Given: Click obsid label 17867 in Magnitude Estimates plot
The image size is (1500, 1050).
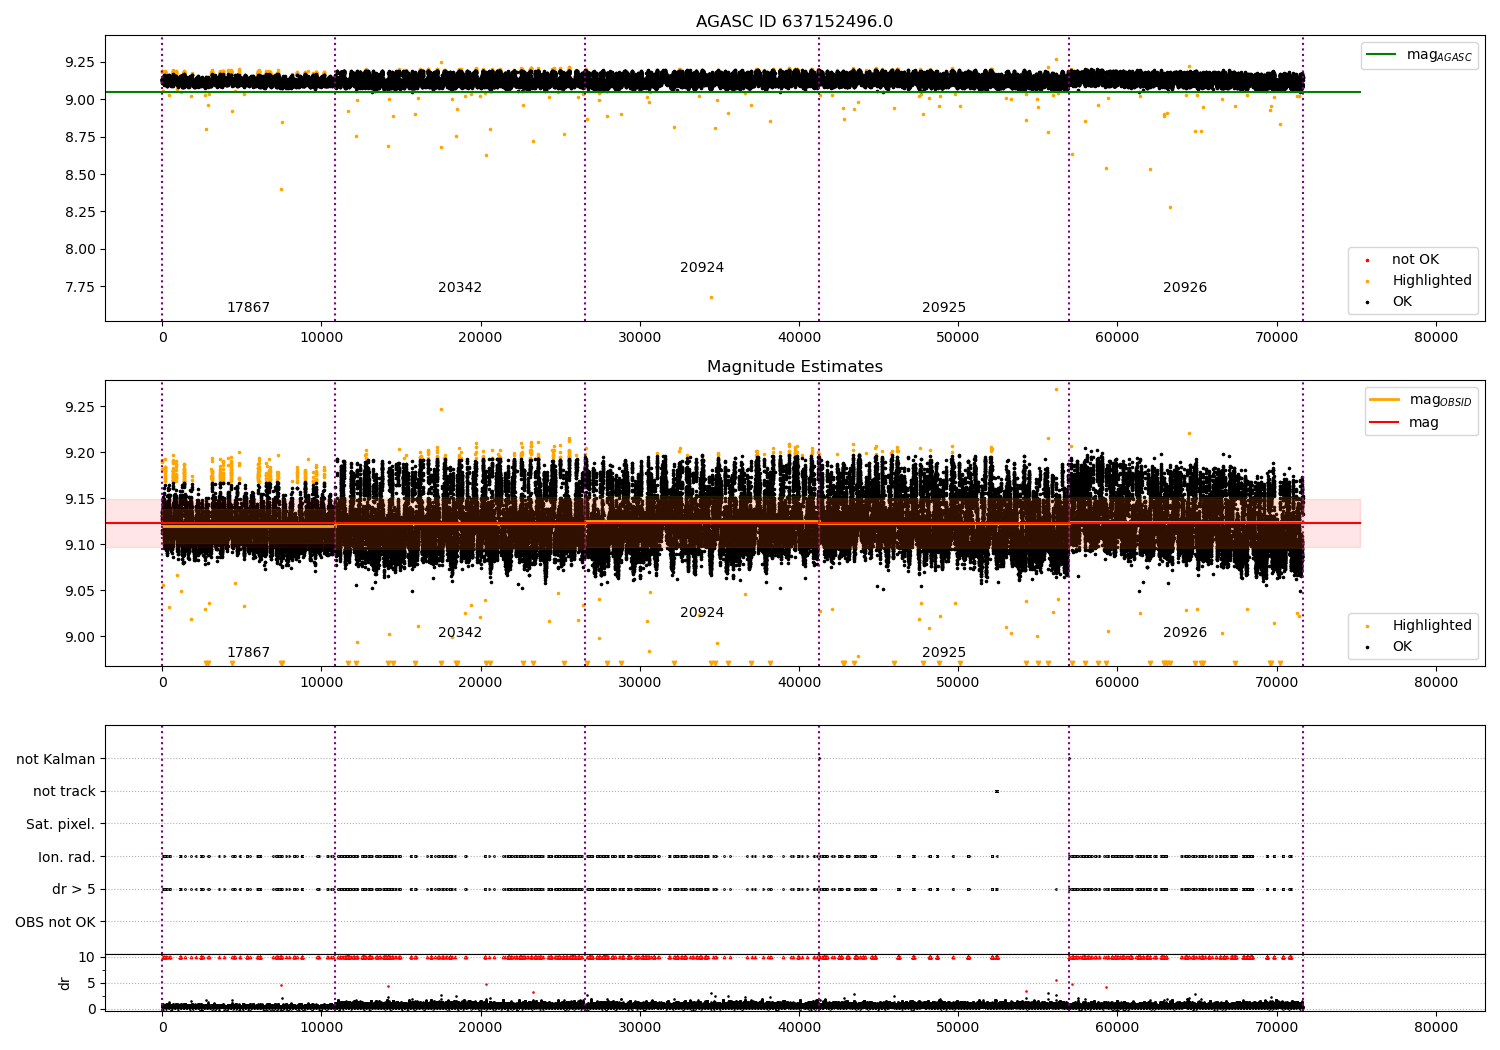Looking at the screenshot, I should click(248, 653).
